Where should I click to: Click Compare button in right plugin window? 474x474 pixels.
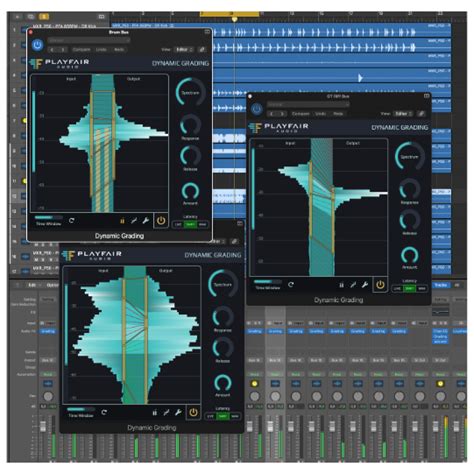[301, 114]
